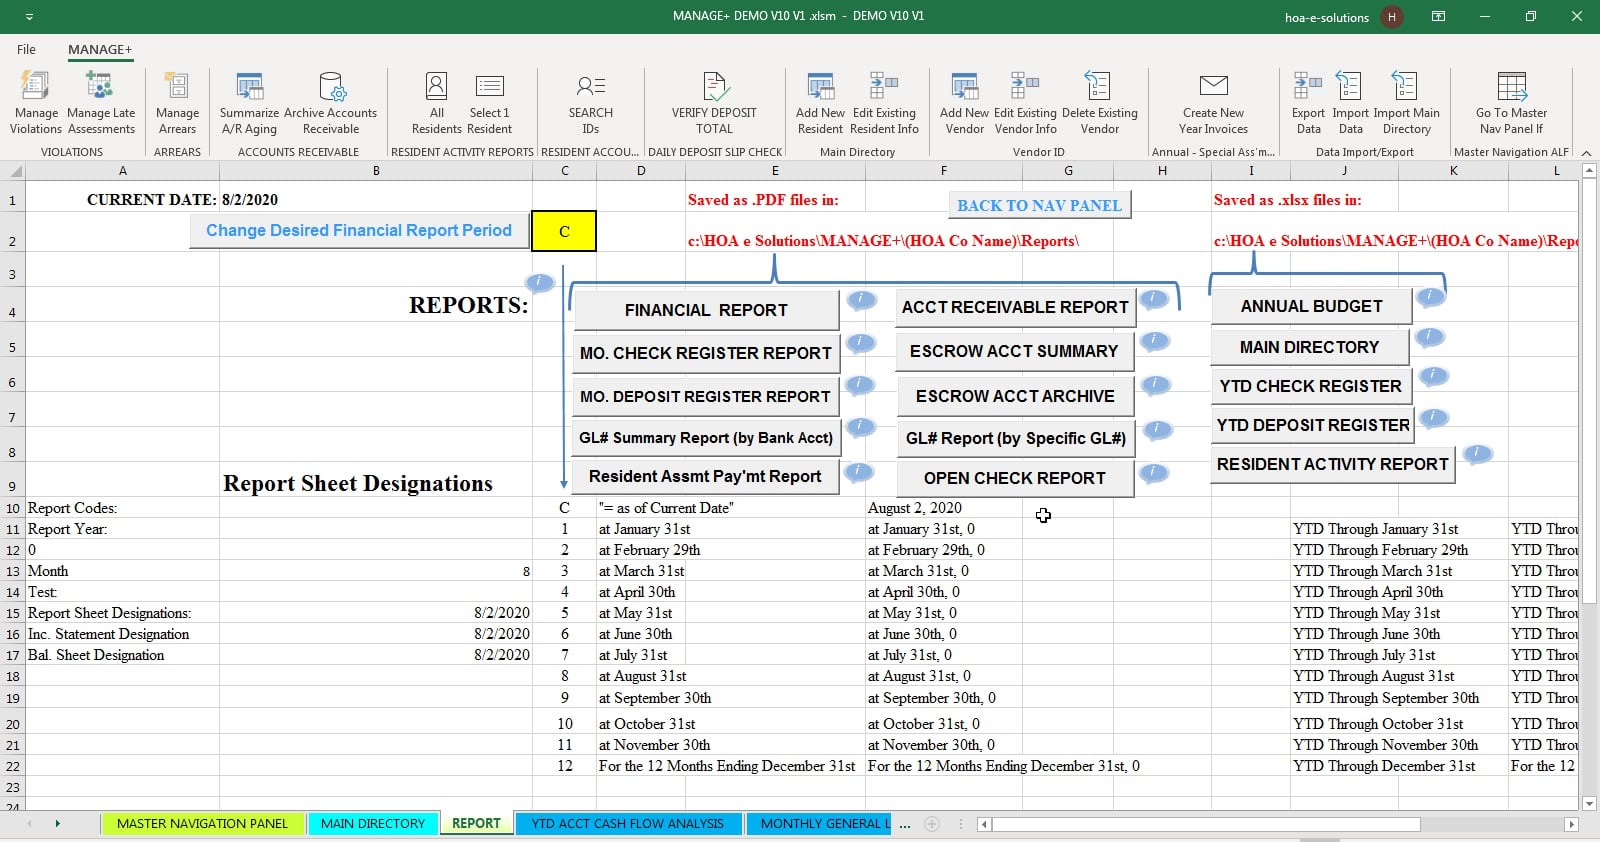1600x842 pixels.
Task: Show info bubble beside Escrow Acct Summary
Action: tap(1154, 342)
